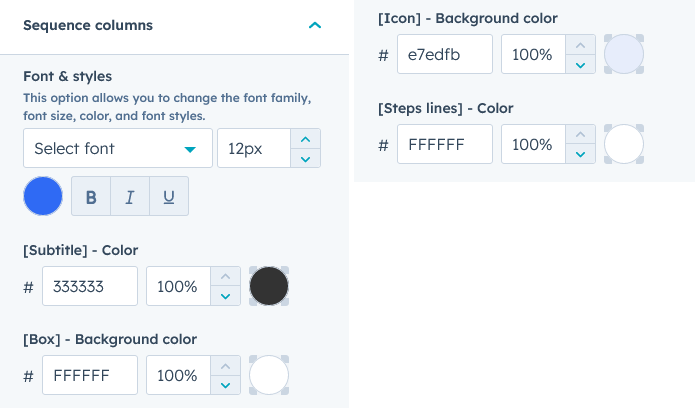Toggle italic font style

130,197
